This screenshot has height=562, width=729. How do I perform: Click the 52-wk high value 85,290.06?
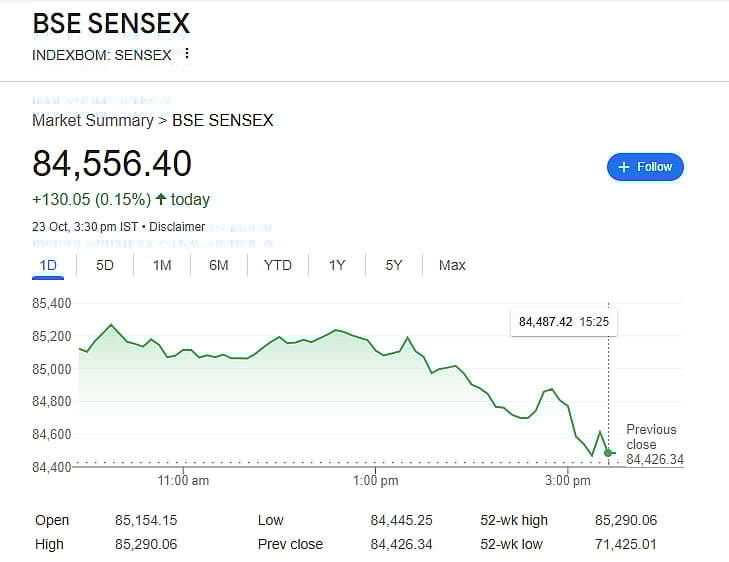click(626, 520)
